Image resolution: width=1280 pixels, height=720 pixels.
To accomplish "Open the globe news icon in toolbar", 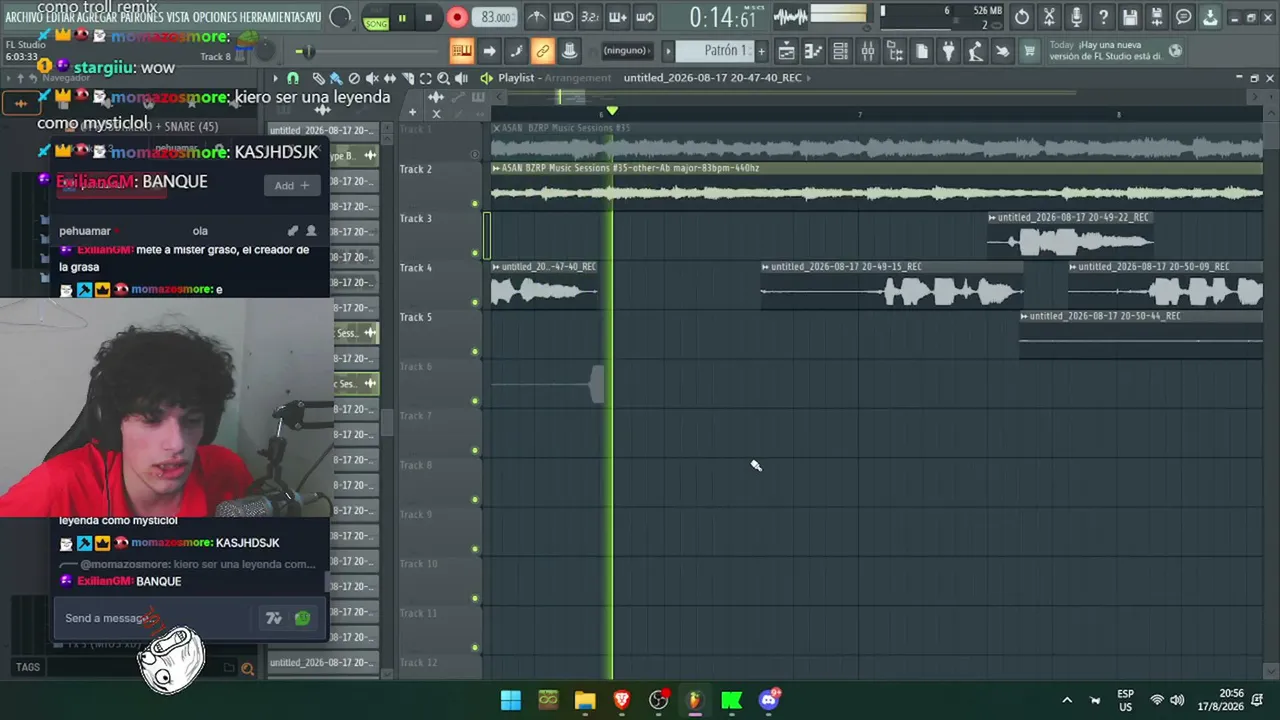I will [x=1175, y=51].
